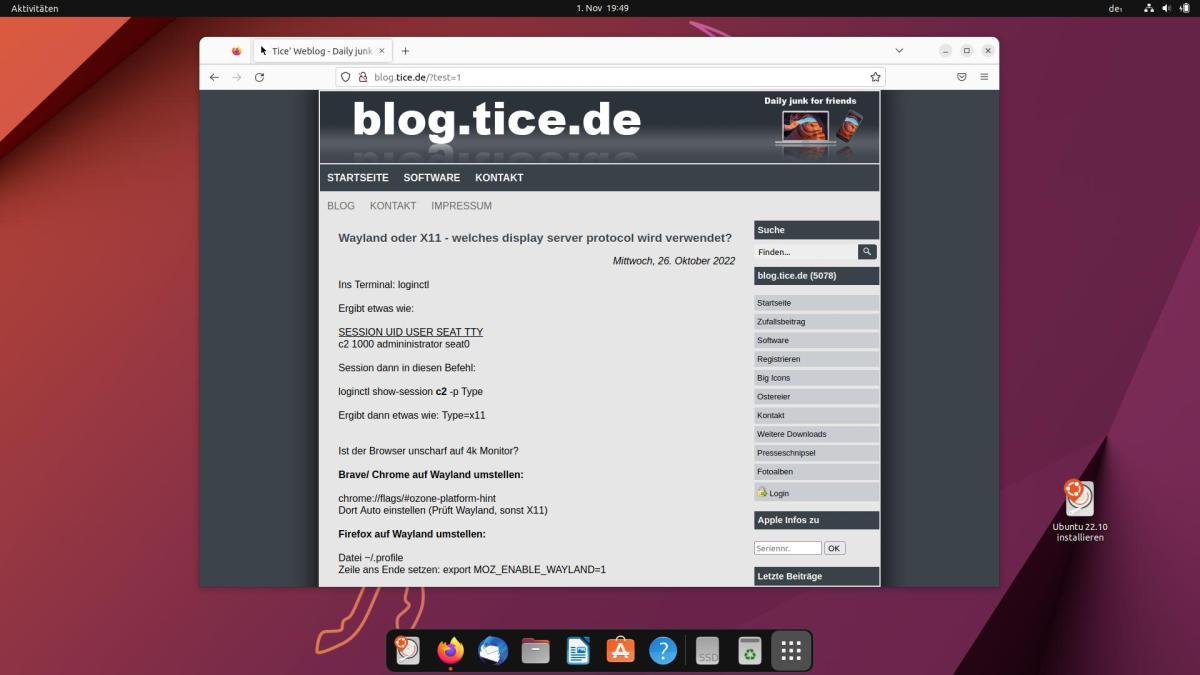Viewport: 1200px width, 675px height.
Task: Click the Zufallsbeitrag sidebar link
Action: coord(781,322)
